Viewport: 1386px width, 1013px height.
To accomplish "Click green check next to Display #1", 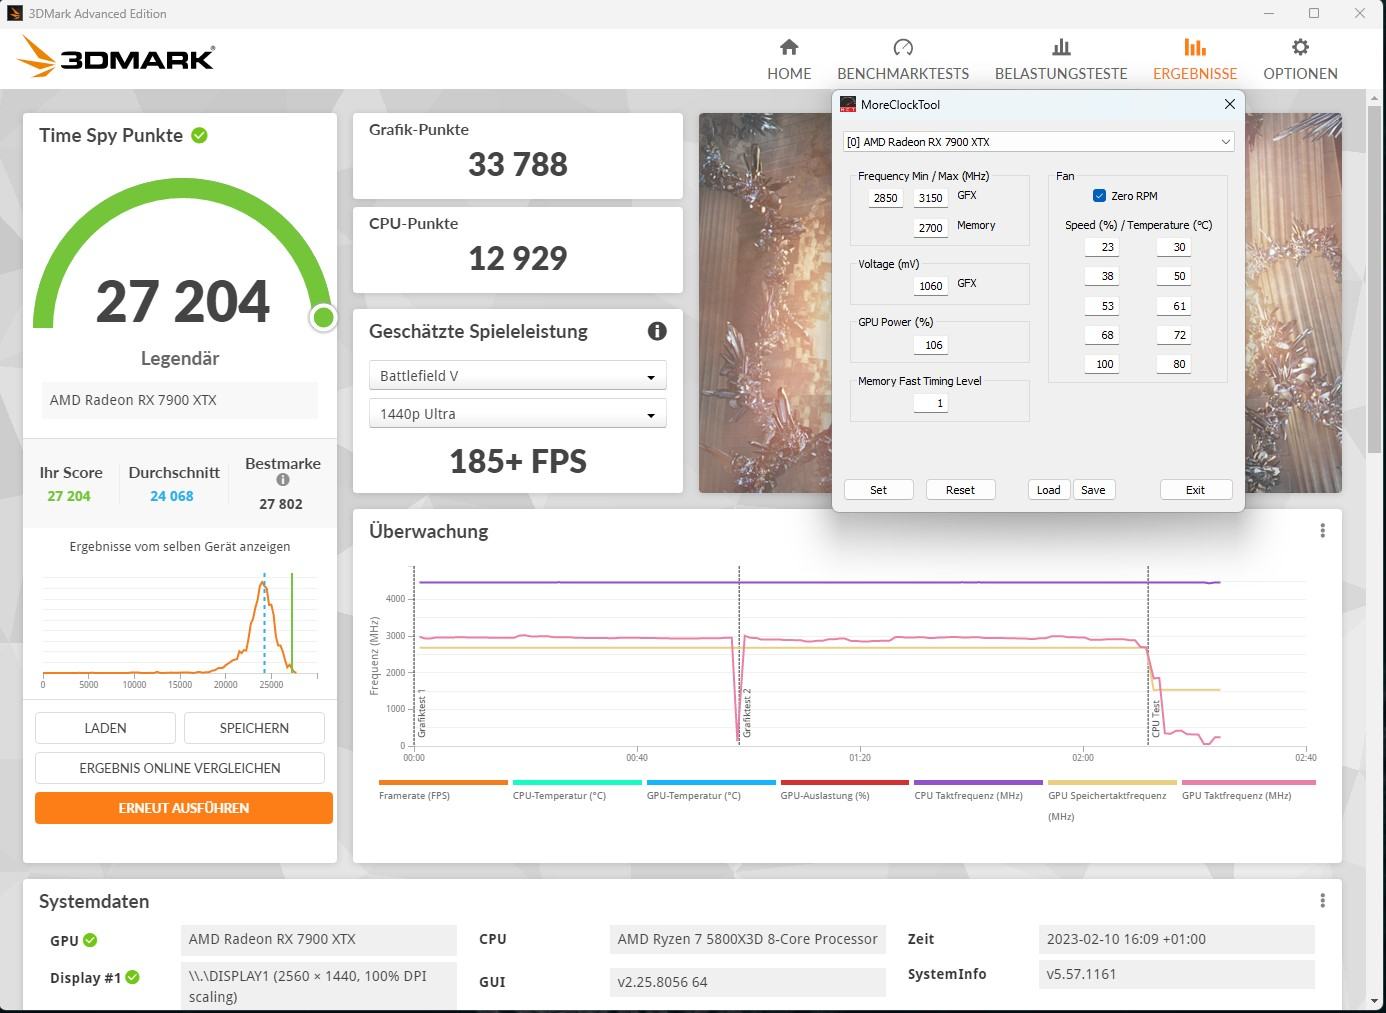I will (132, 977).
